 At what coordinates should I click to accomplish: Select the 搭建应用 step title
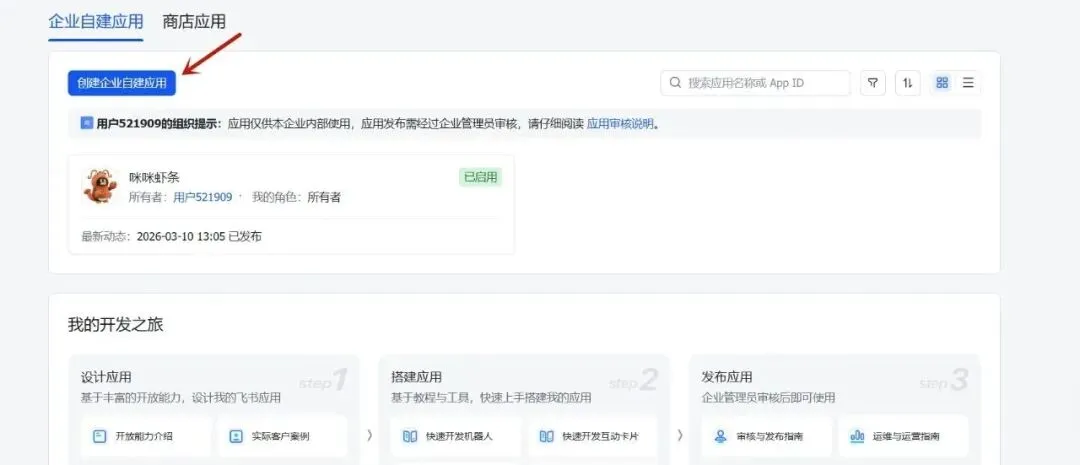click(x=417, y=377)
